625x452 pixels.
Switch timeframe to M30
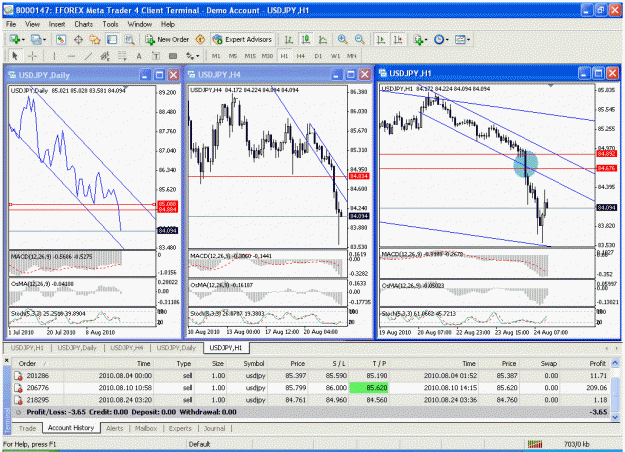[x=267, y=56]
